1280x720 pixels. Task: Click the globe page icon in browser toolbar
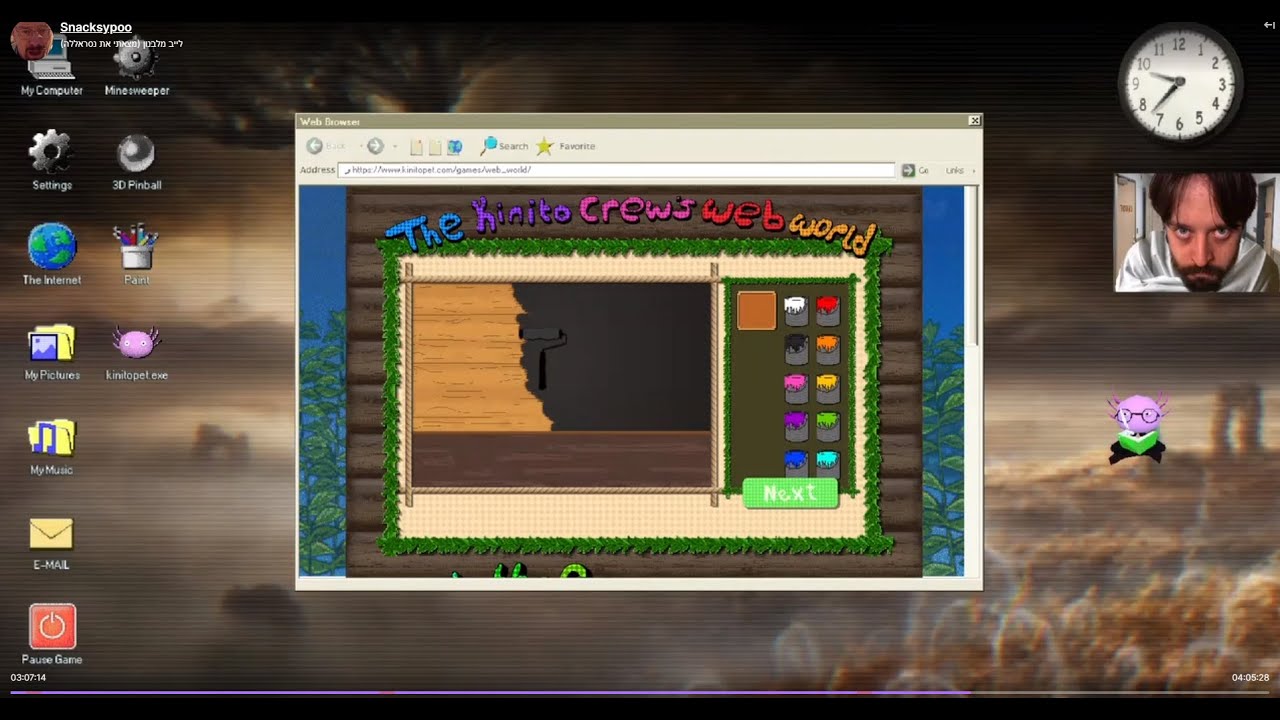(454, 147)
